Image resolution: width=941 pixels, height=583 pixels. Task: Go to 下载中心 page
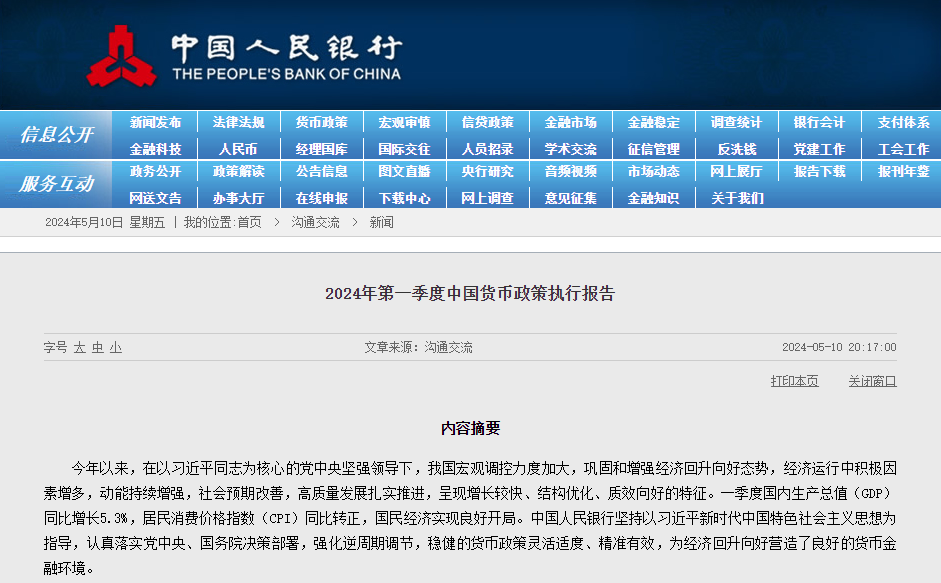coord(404,198)
